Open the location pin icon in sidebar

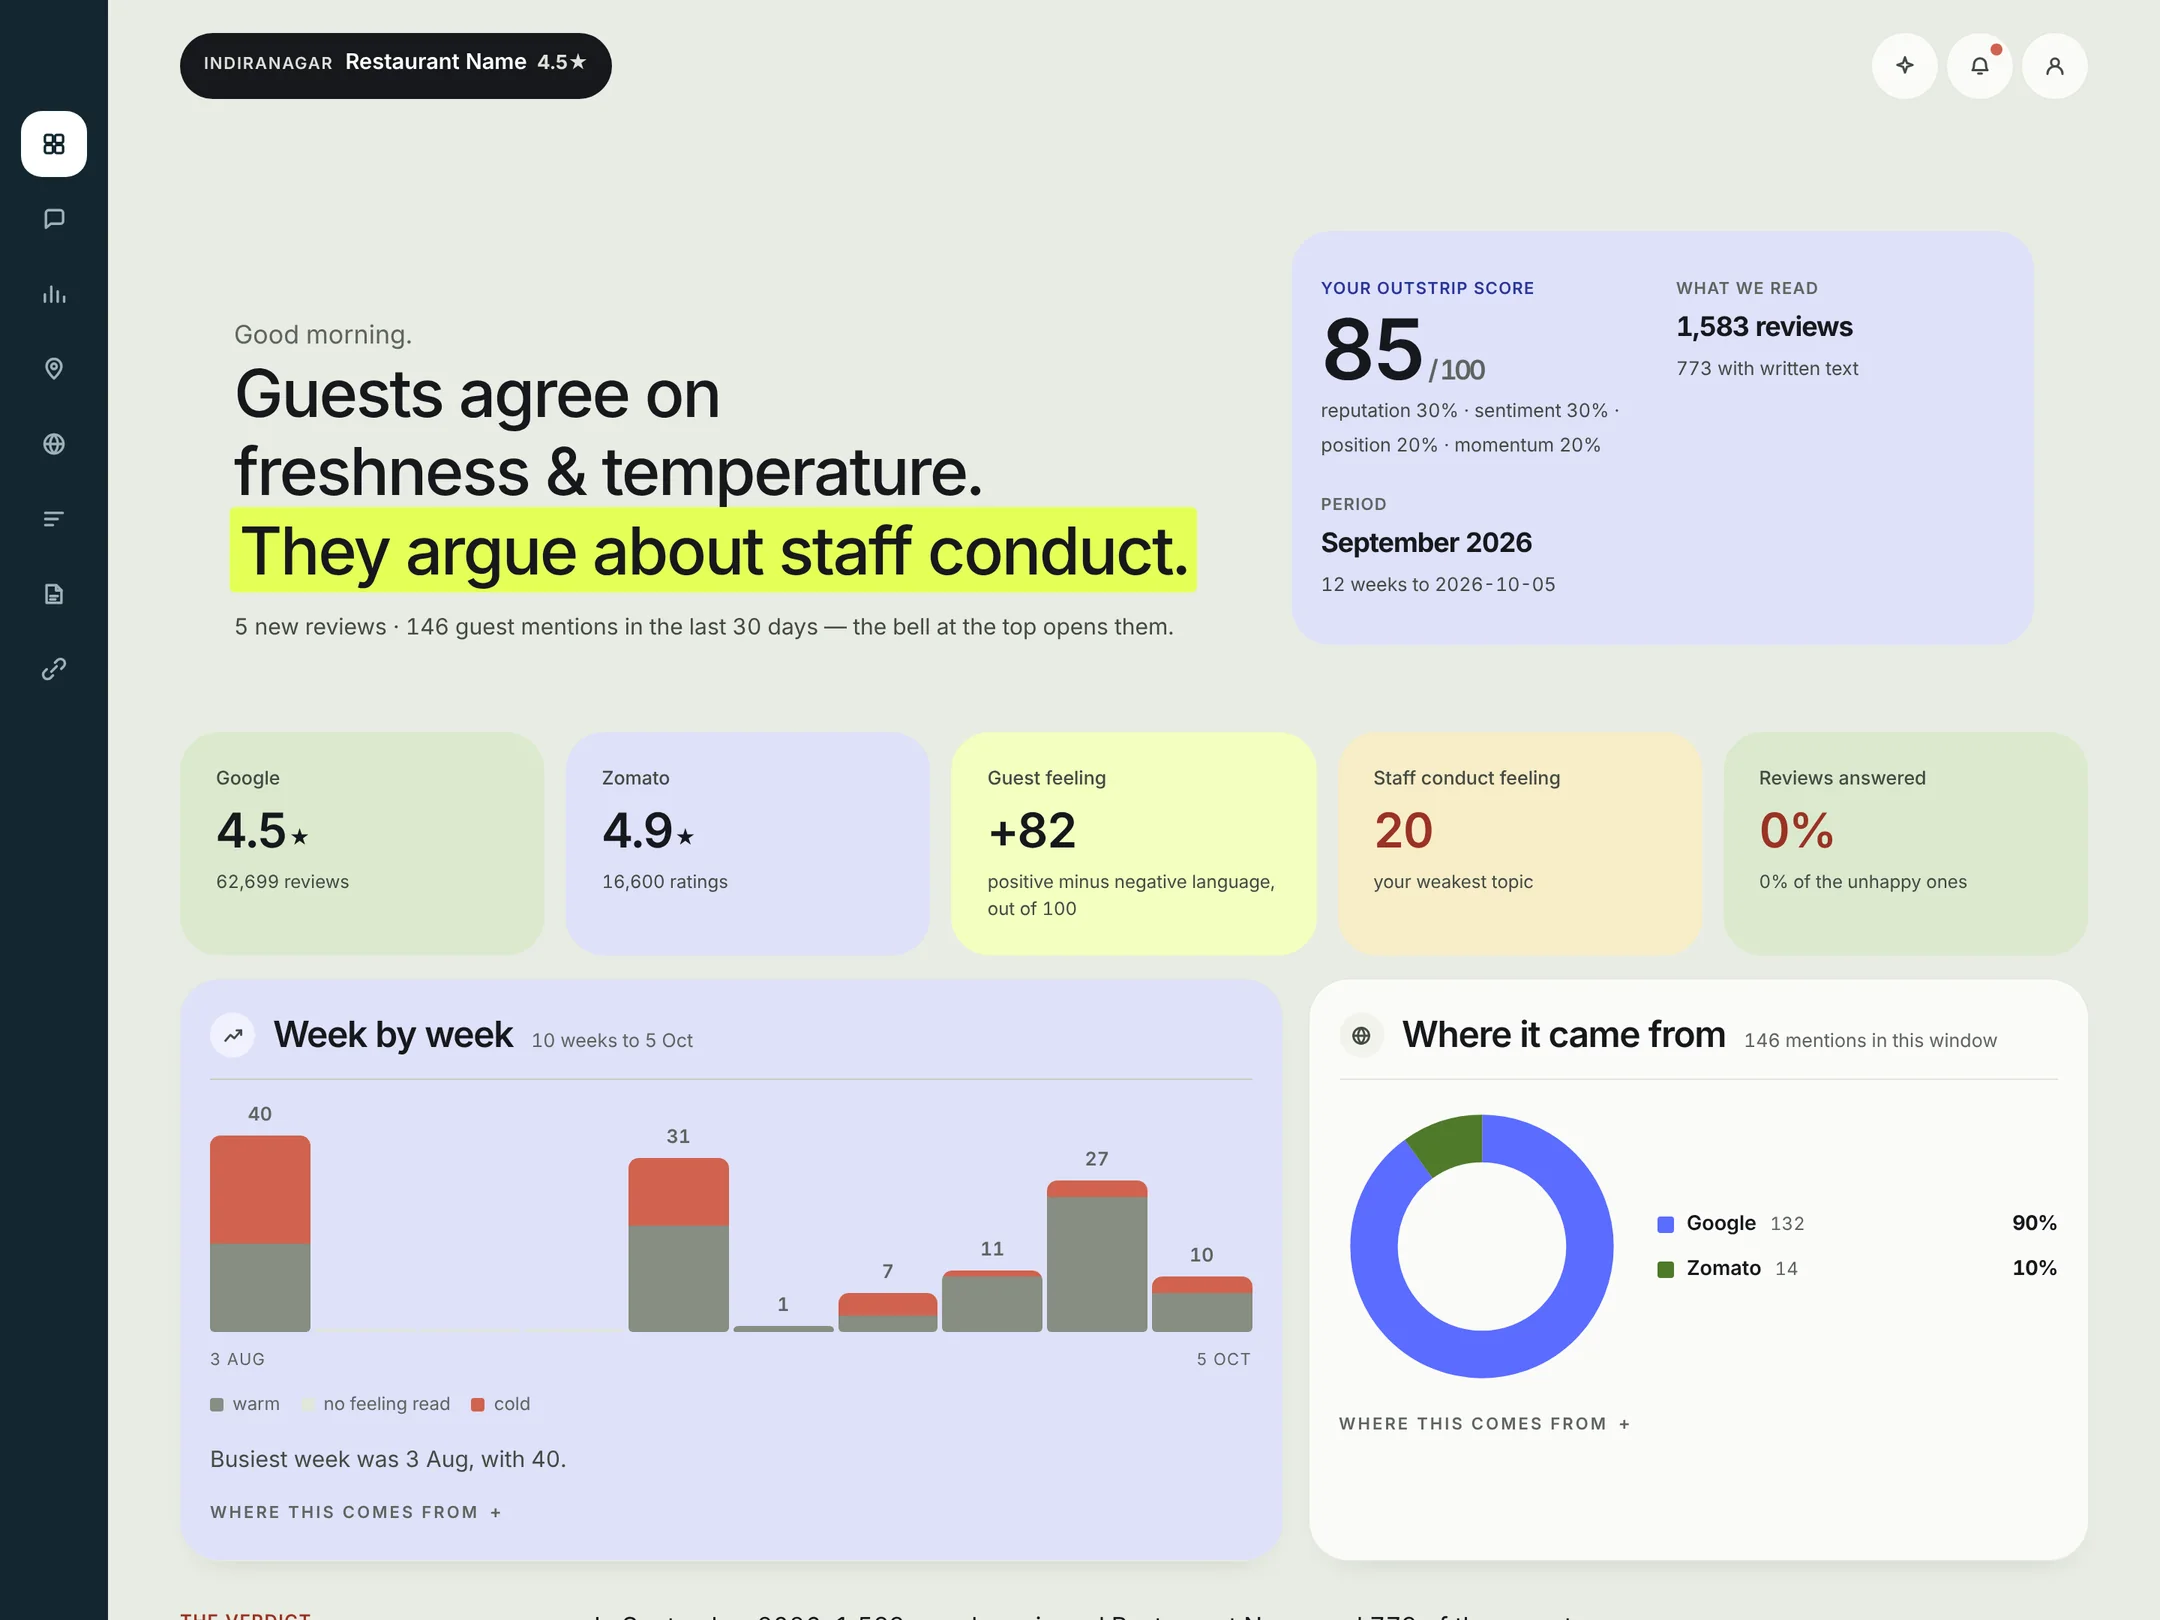[54, 369]
